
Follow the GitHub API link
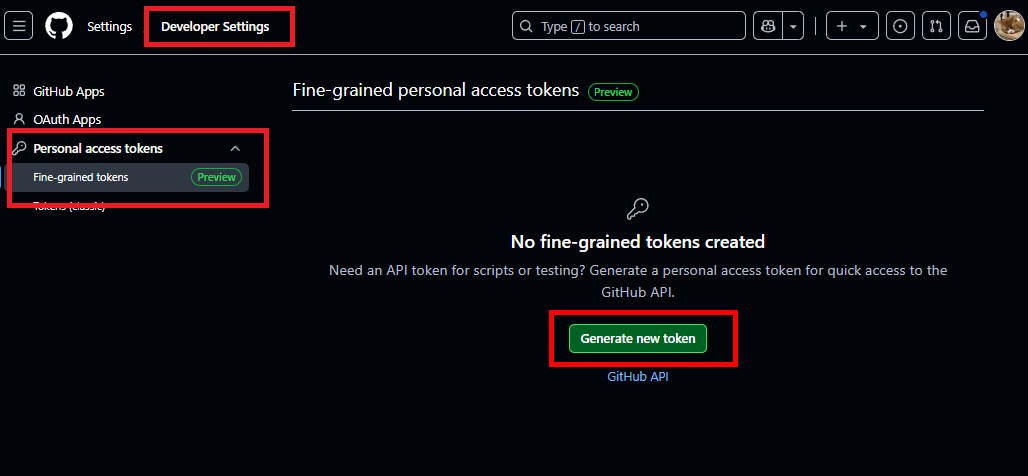pos(638,377)
